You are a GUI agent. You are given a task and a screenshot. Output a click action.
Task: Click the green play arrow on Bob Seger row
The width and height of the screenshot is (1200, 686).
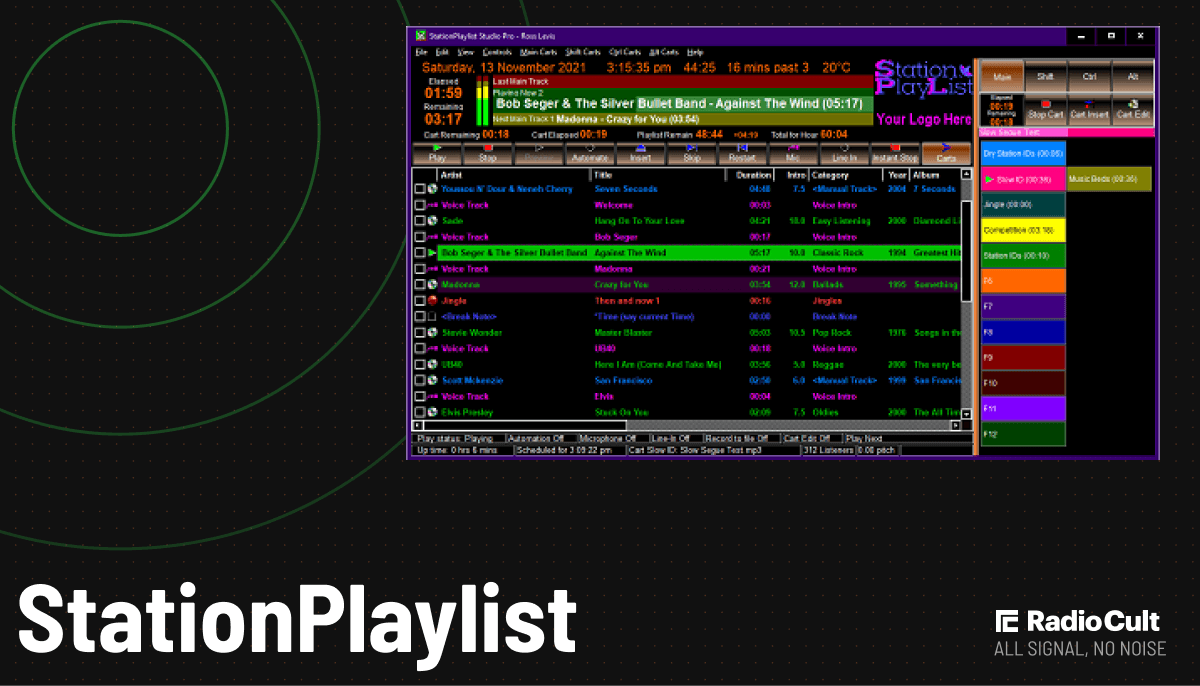coord(432,253)
